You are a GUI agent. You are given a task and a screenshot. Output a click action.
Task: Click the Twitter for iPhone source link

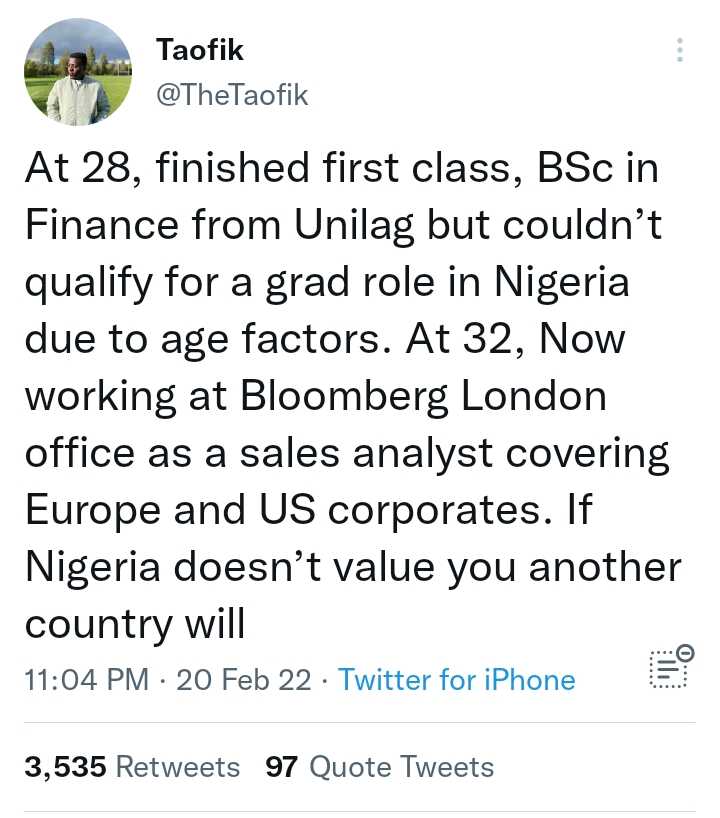457,680
